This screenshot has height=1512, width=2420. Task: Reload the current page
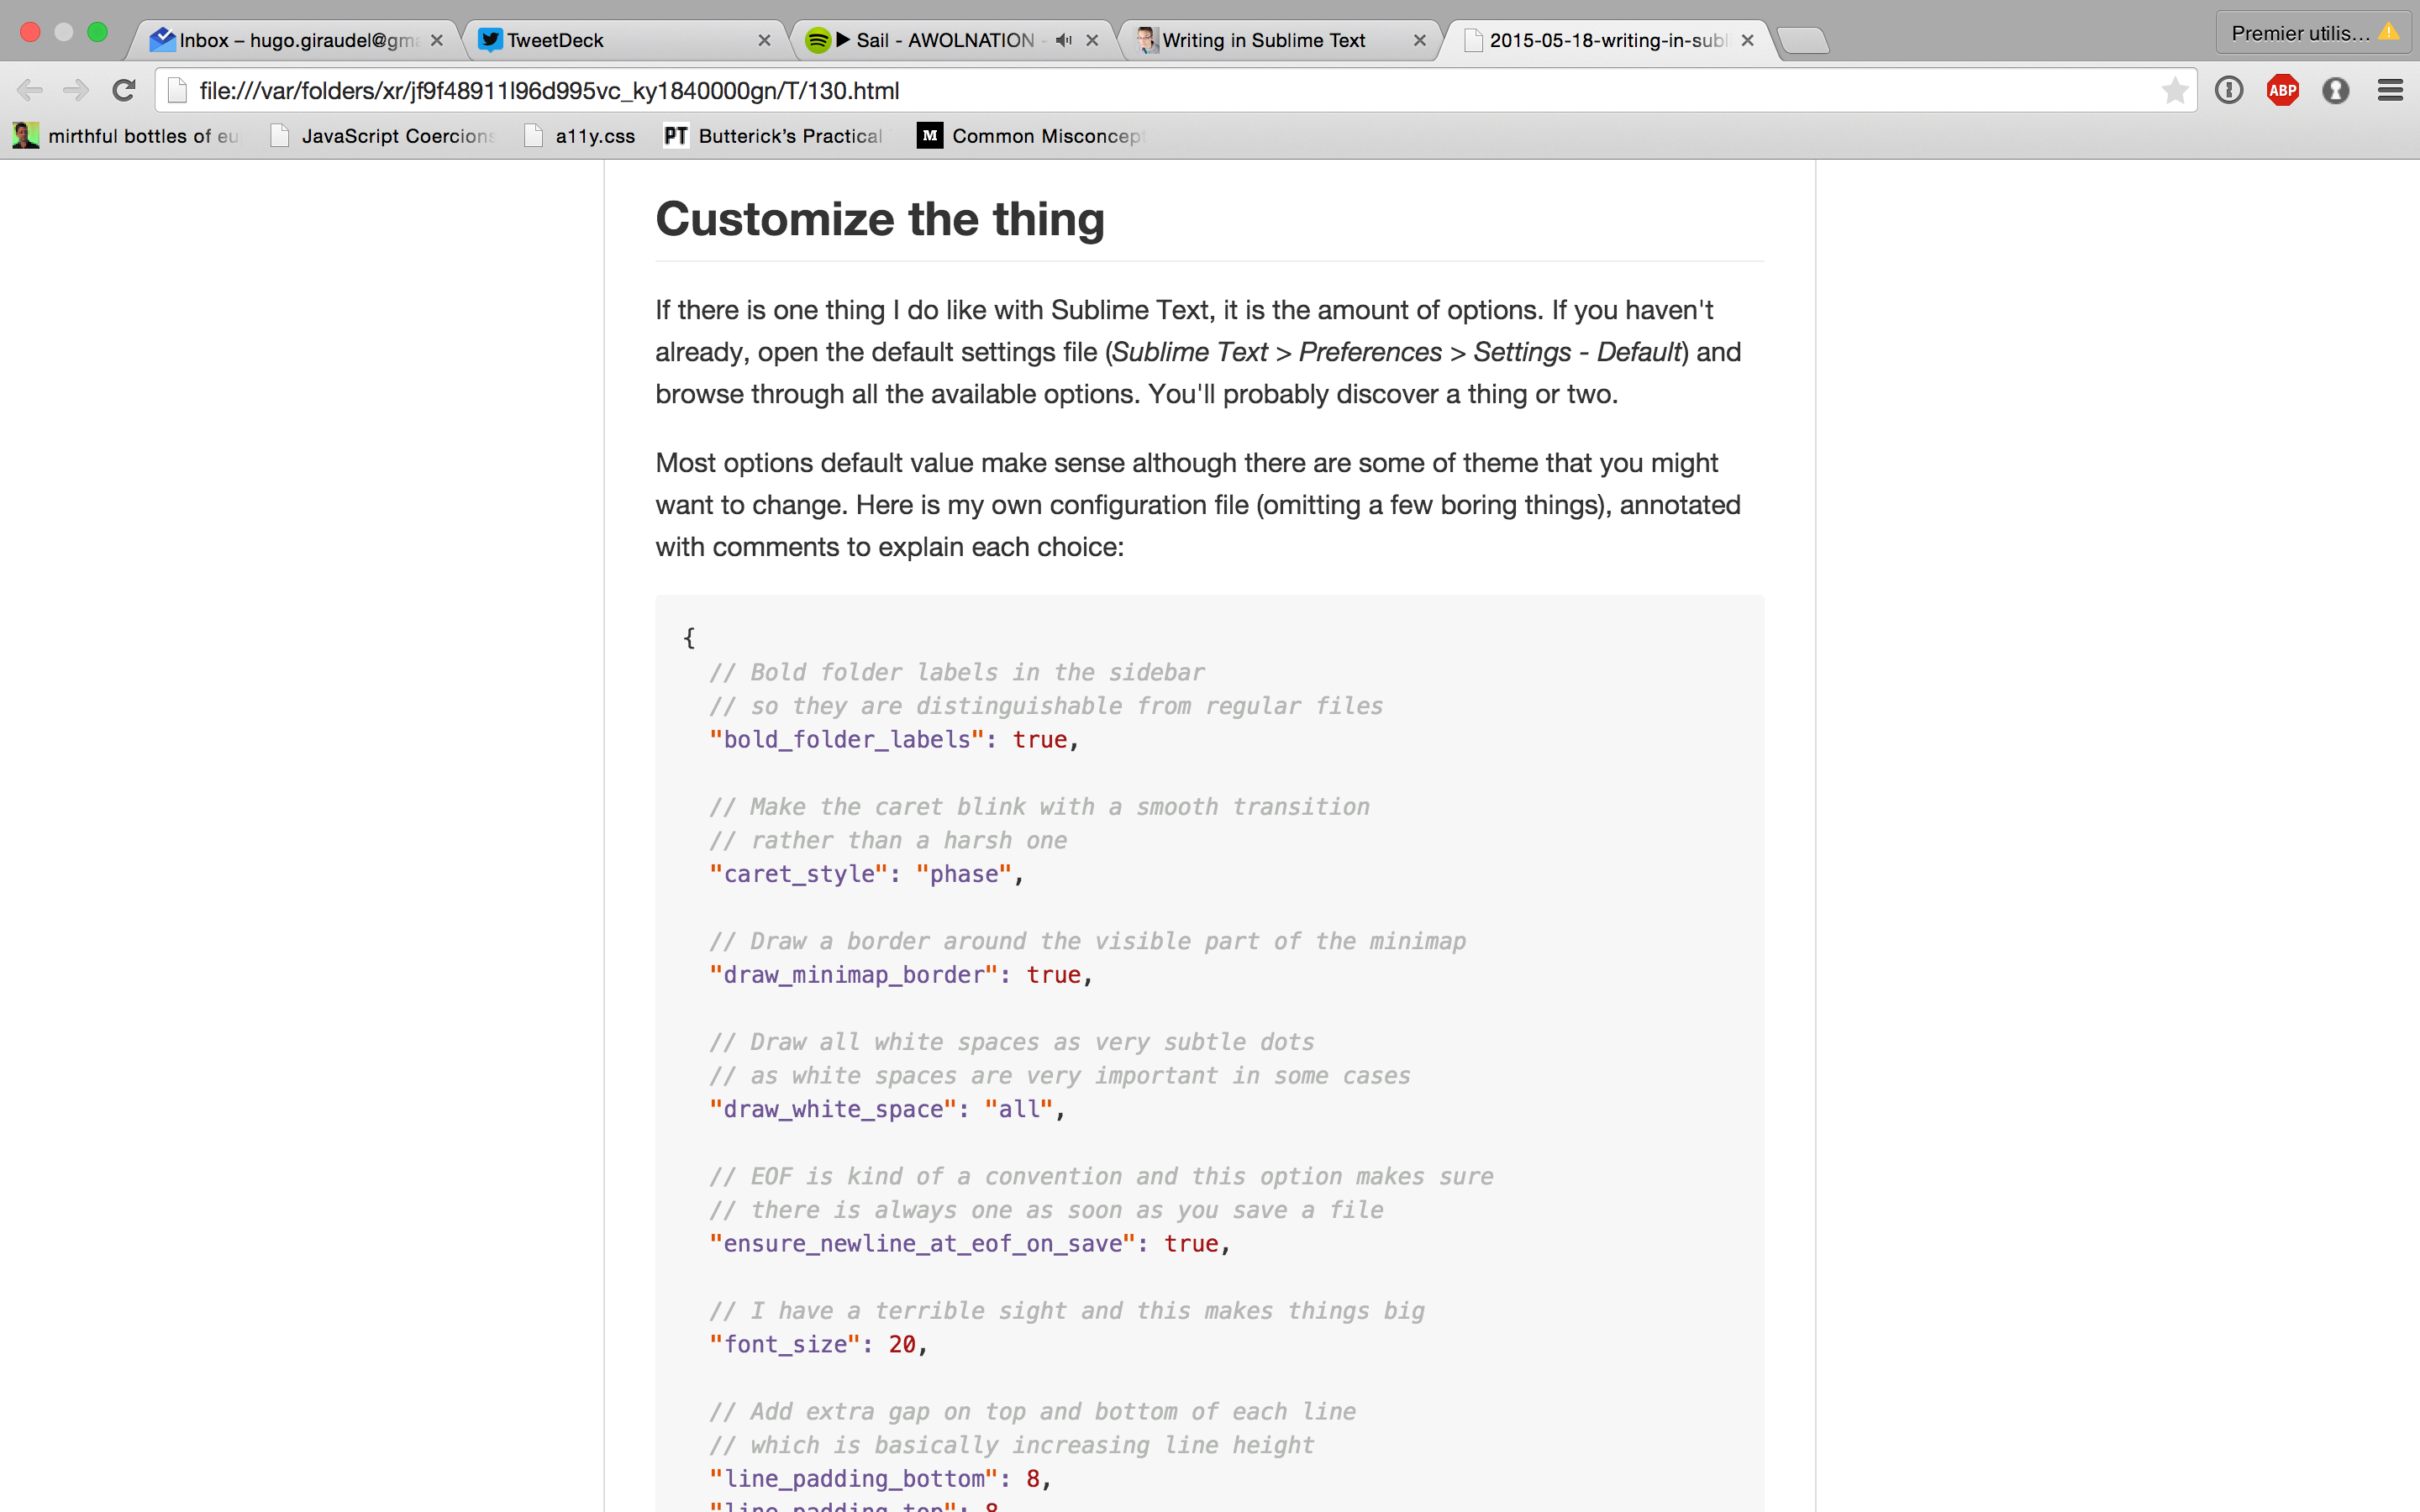click(x=124, y=91)
